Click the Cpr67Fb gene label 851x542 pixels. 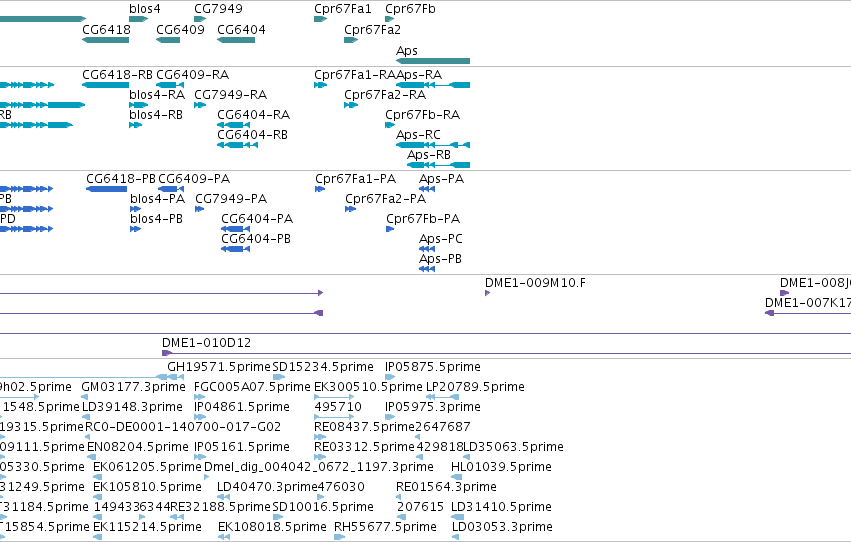point(410,9)
